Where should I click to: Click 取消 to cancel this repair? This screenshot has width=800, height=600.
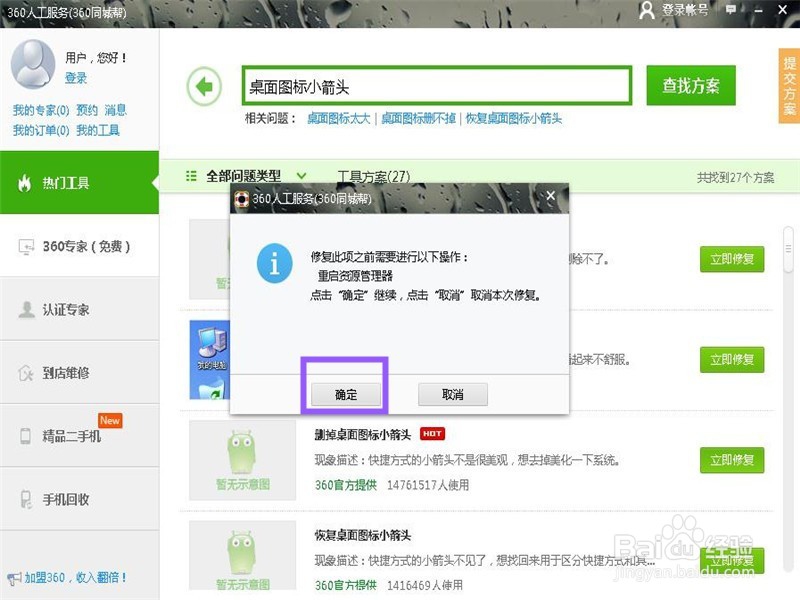click(x=452, y=394)
